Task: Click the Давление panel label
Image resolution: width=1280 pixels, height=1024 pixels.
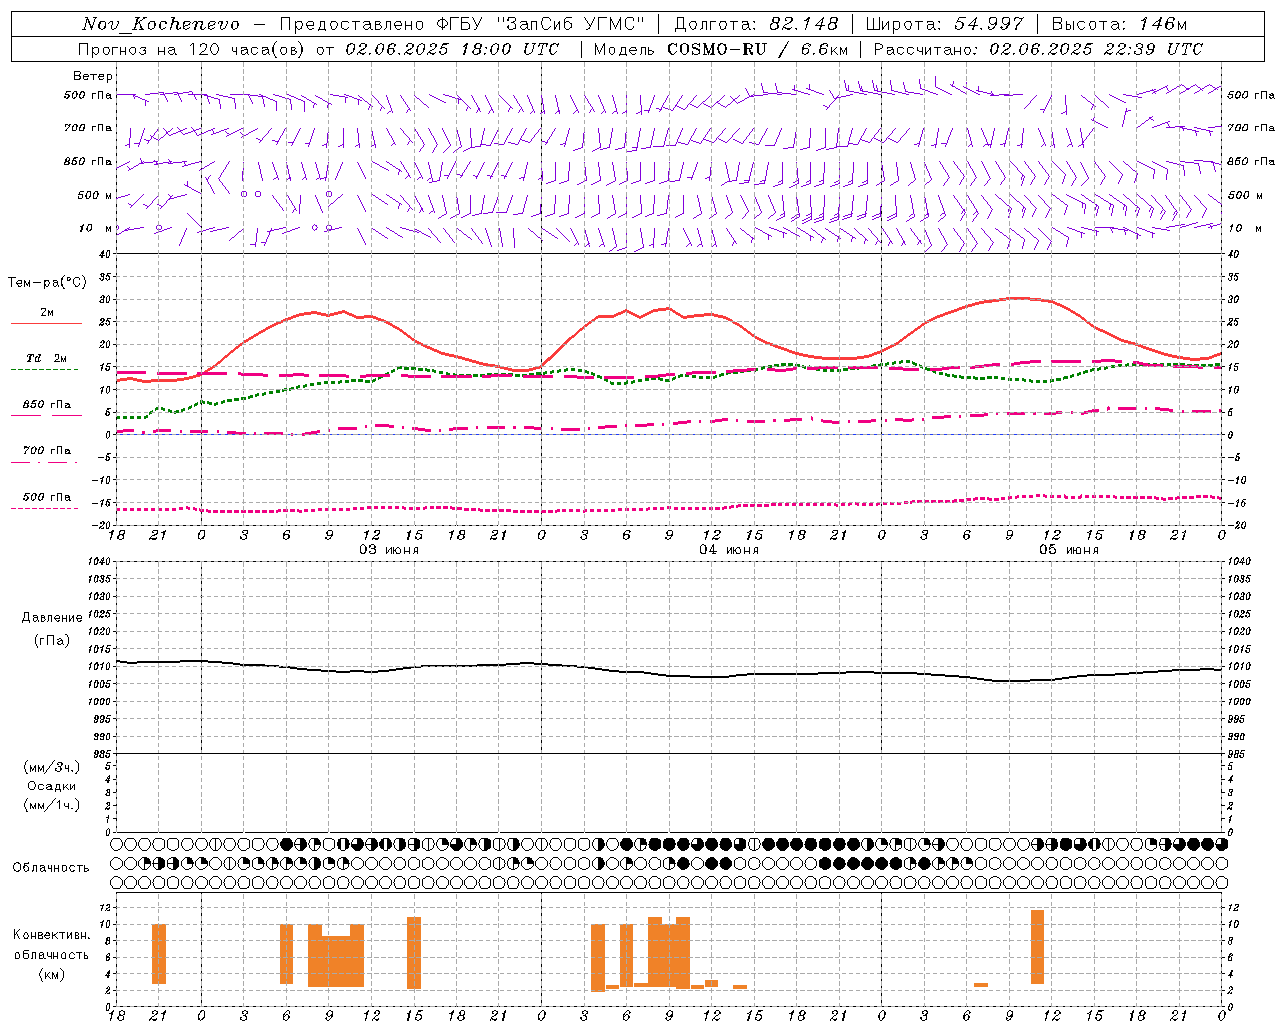Action: [x=52, y=618]
